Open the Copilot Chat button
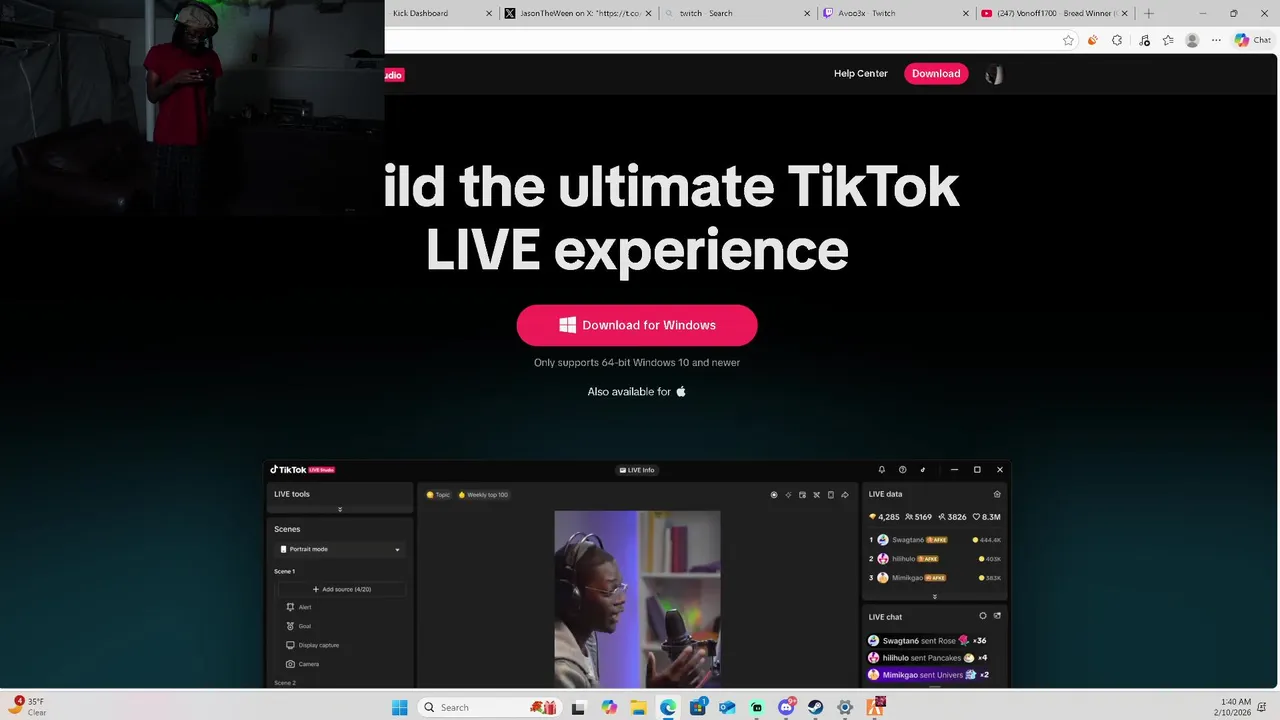Viewport: 1280px width, 720px height. click(1255, 40)
